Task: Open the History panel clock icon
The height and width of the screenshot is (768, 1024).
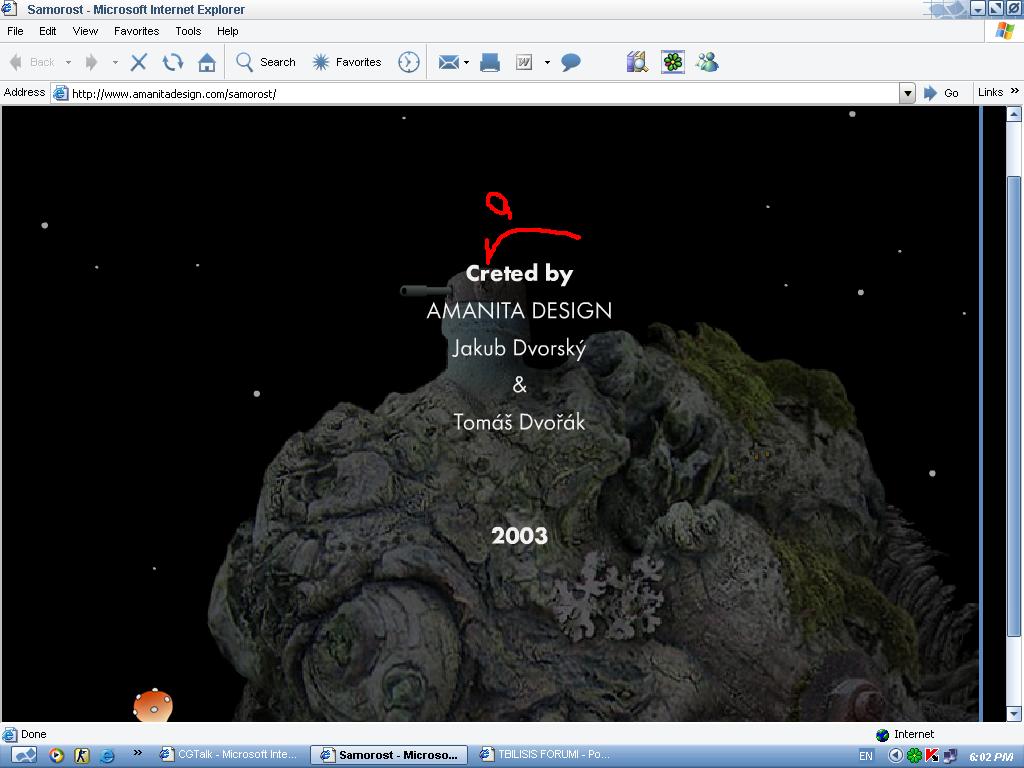Action: (409, 62)
